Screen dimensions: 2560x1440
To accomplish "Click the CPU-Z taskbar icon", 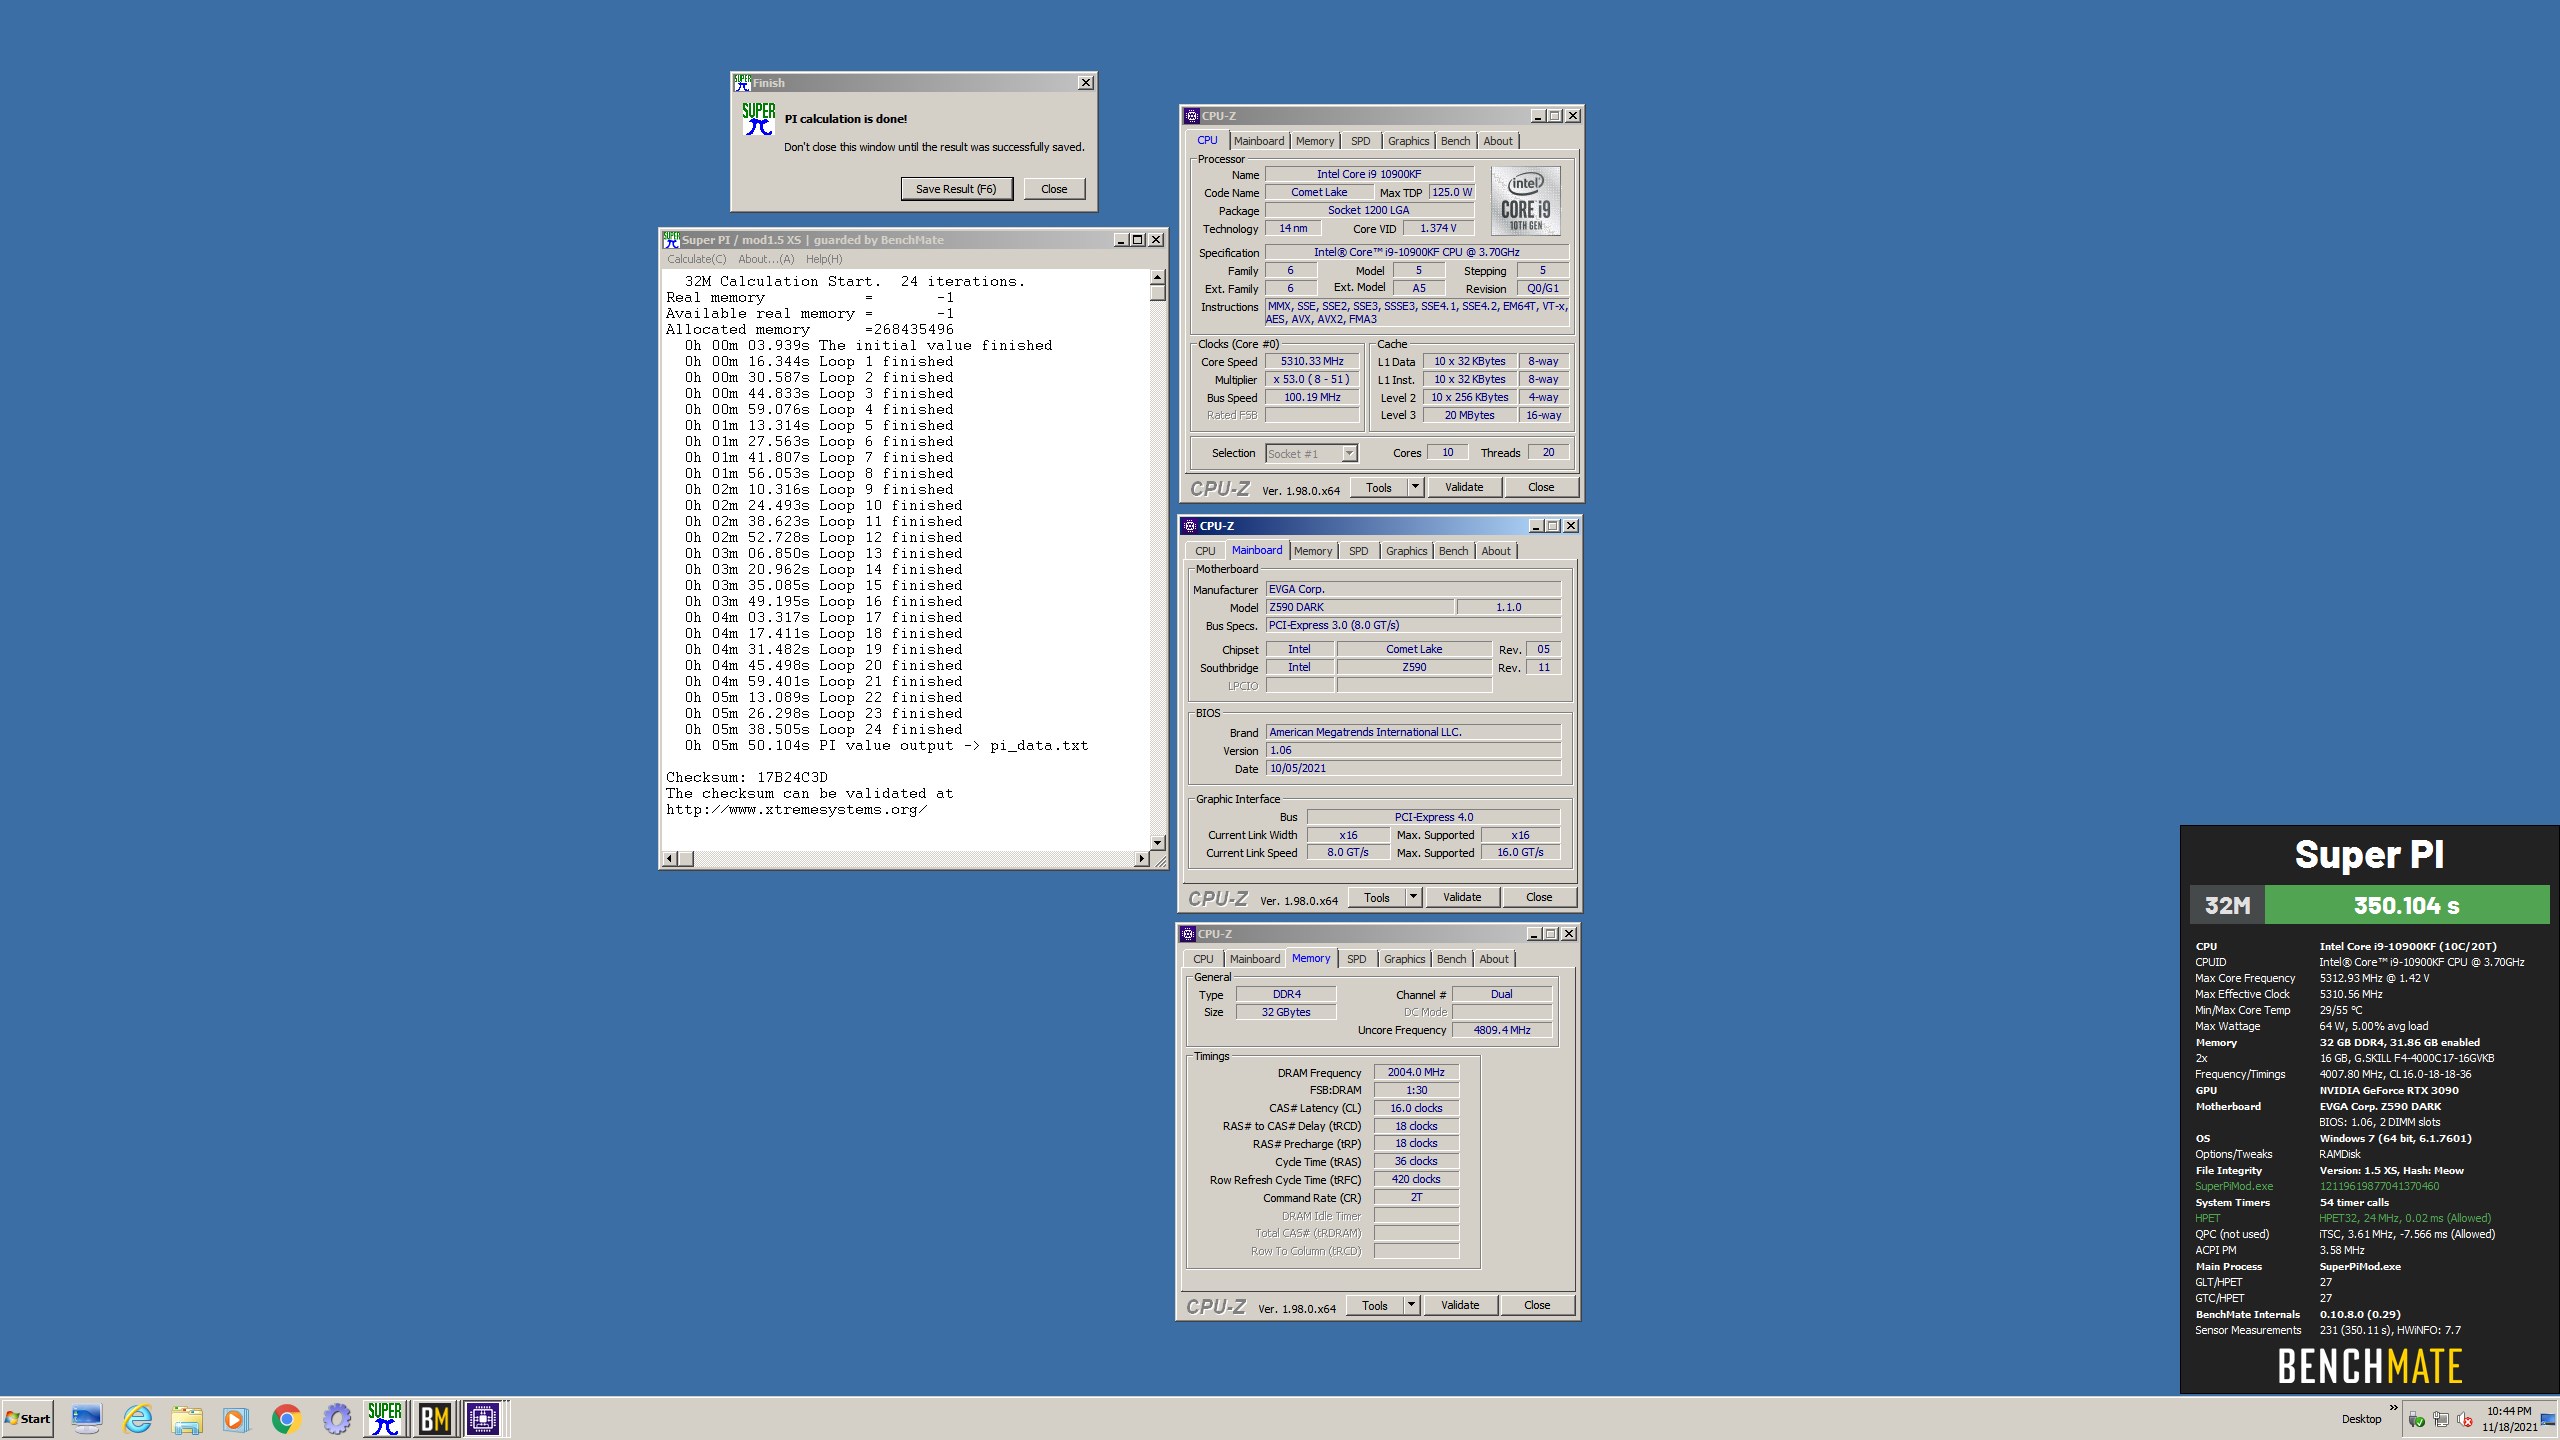I will pyautogui.click(x=483, y=1419).
